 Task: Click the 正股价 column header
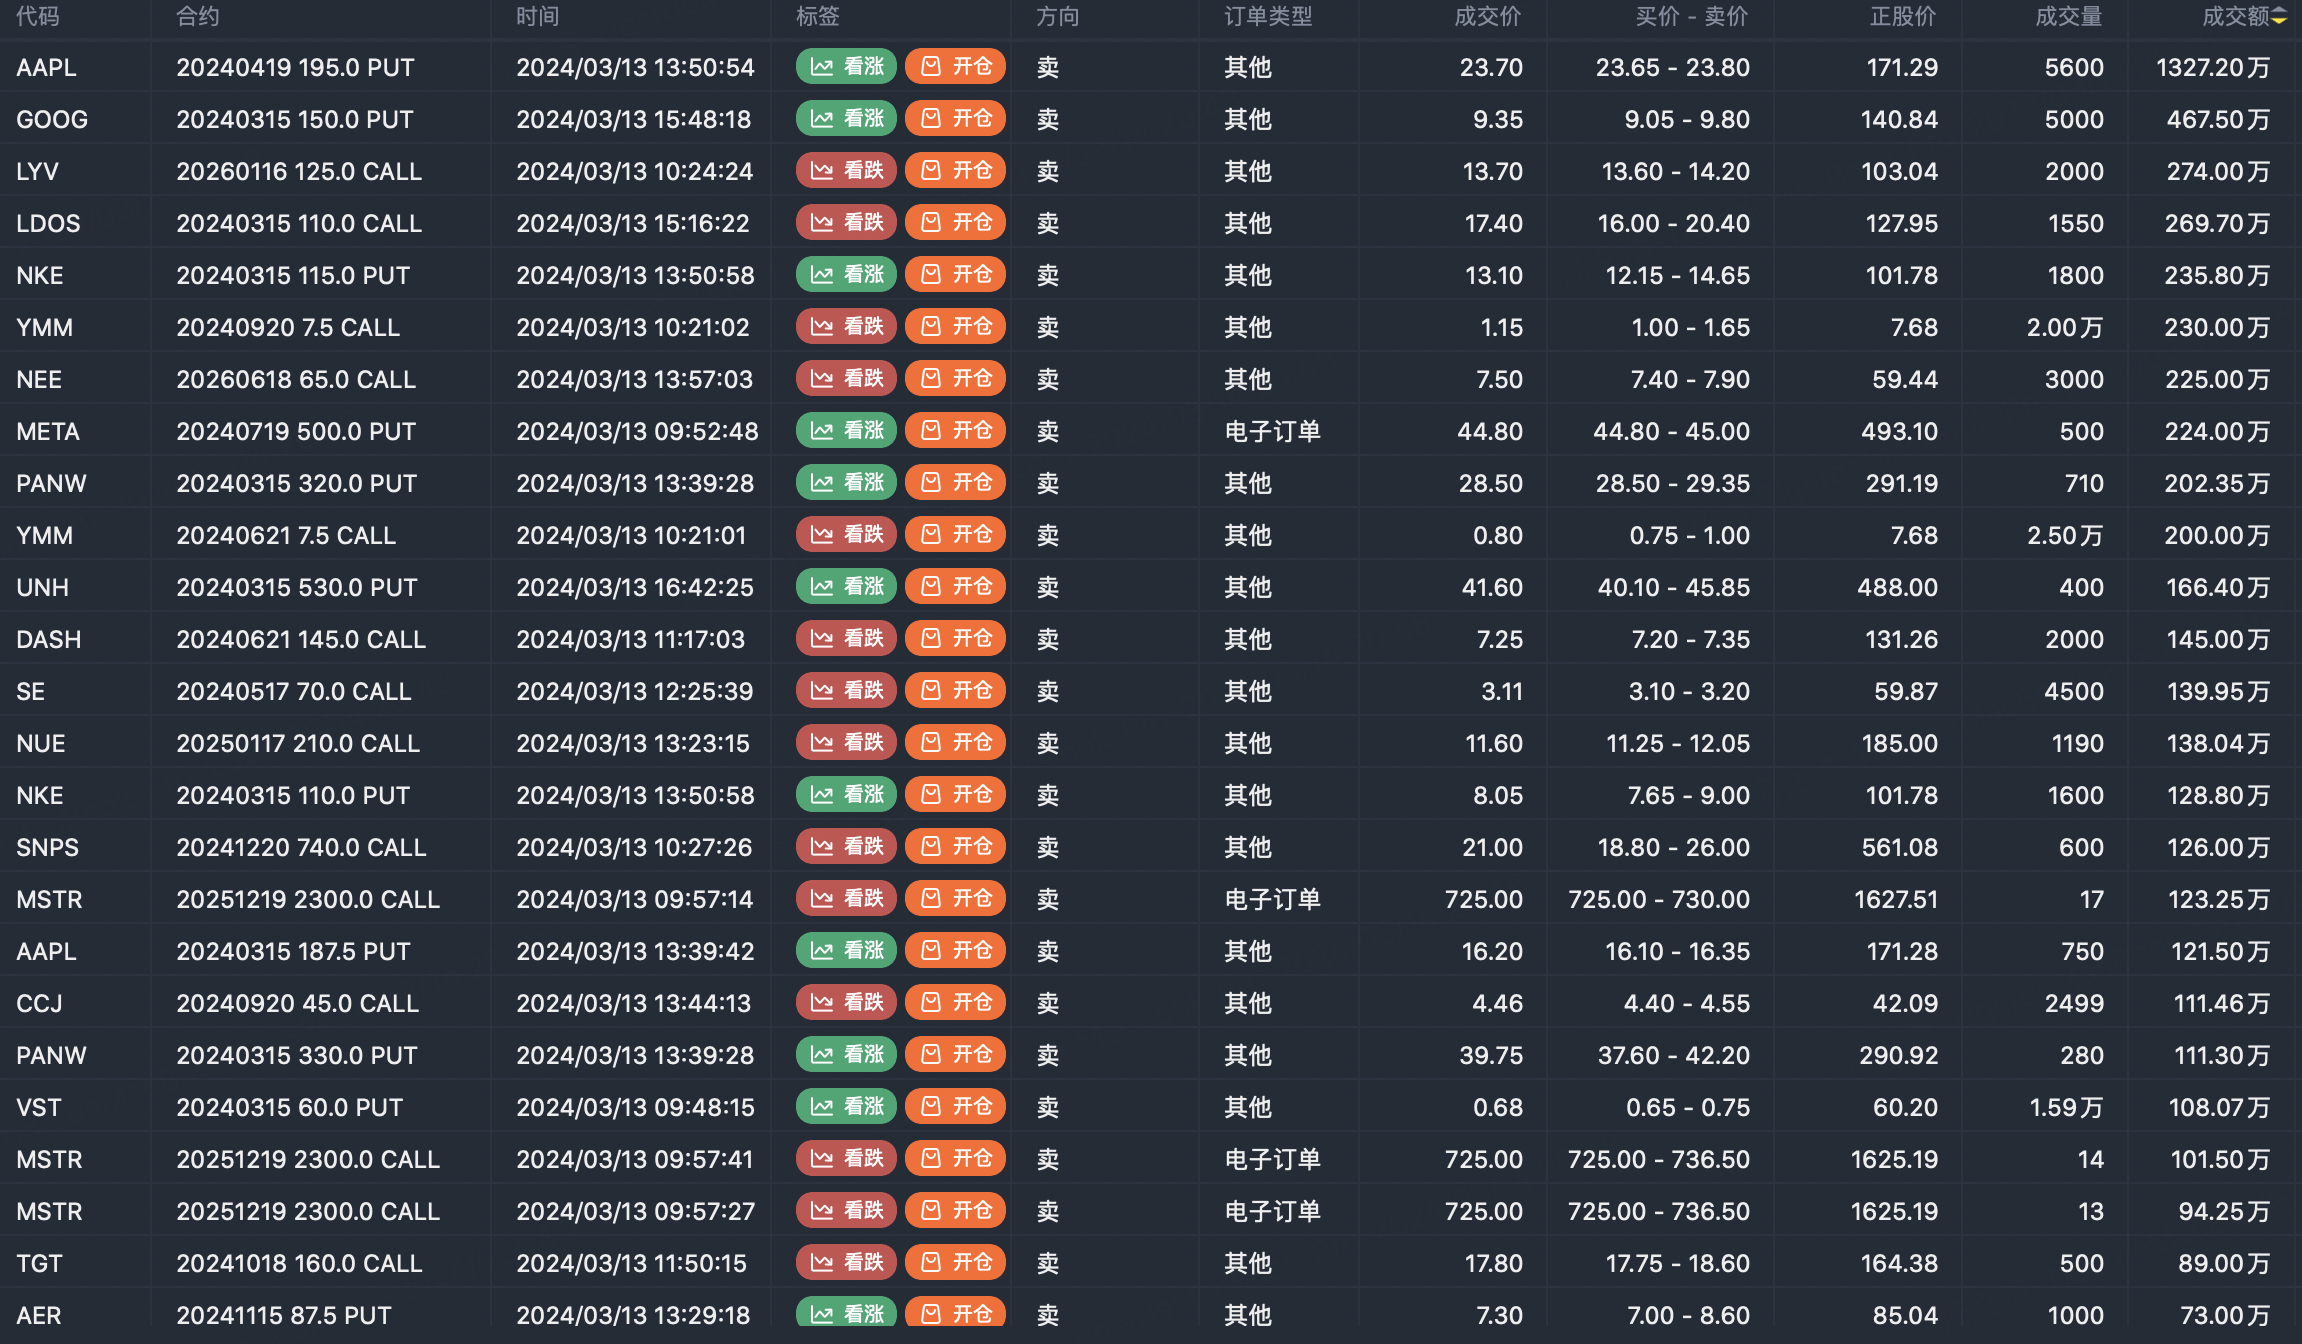point(1902,17)
